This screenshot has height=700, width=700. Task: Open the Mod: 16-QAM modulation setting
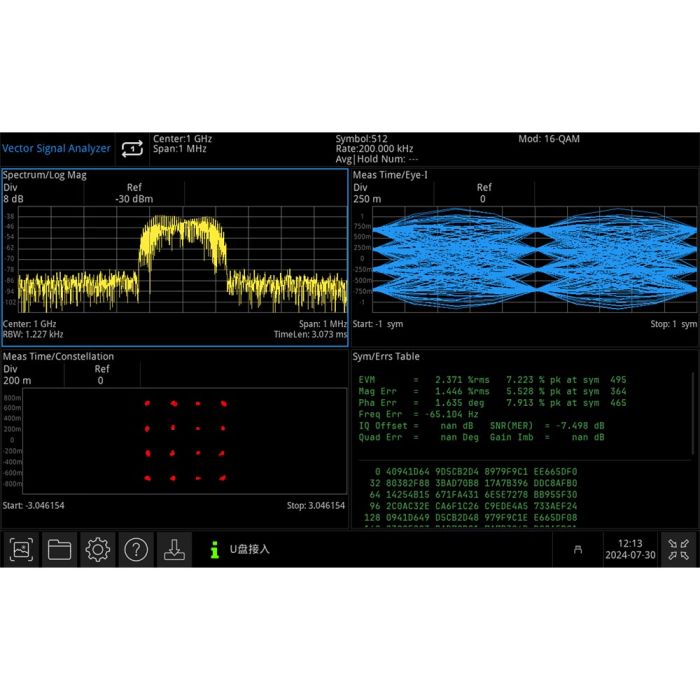tap(548, 139)
